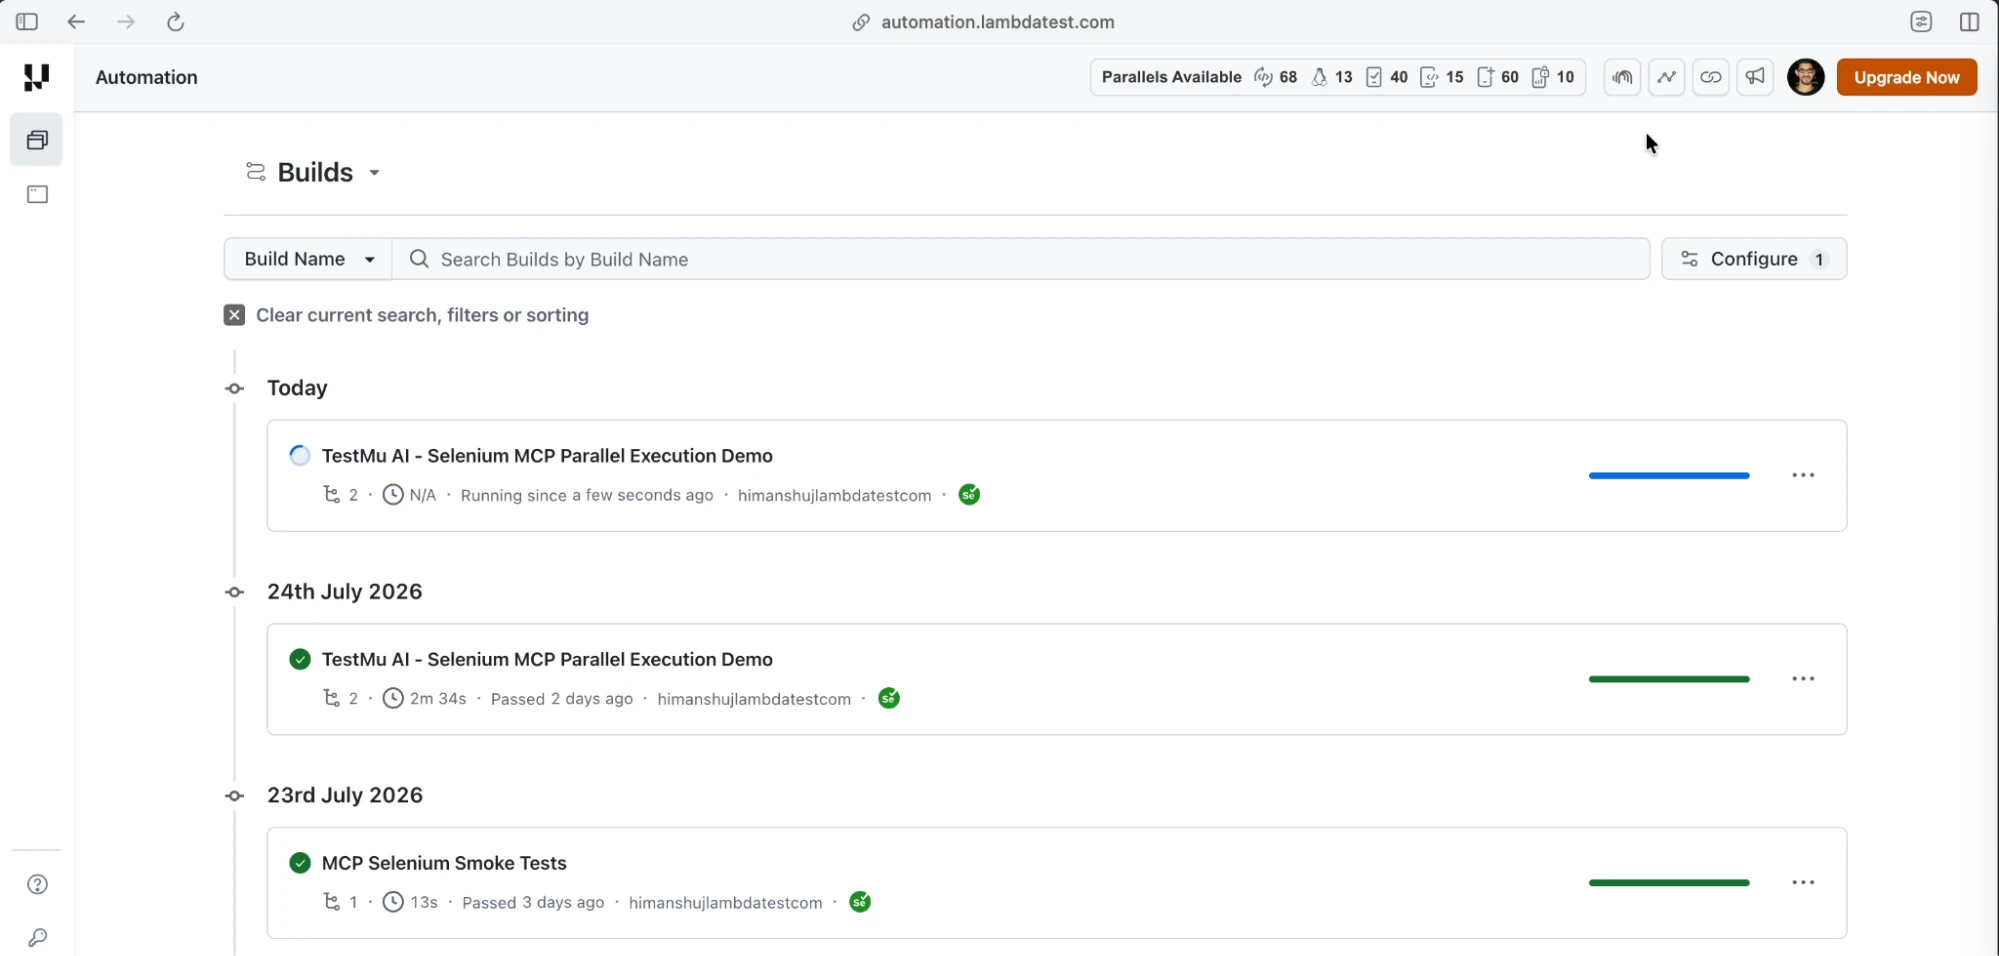This screenshot has width=1999, height=956.
Task: Collapse the Today timeline group
Action: coord(235,388)
